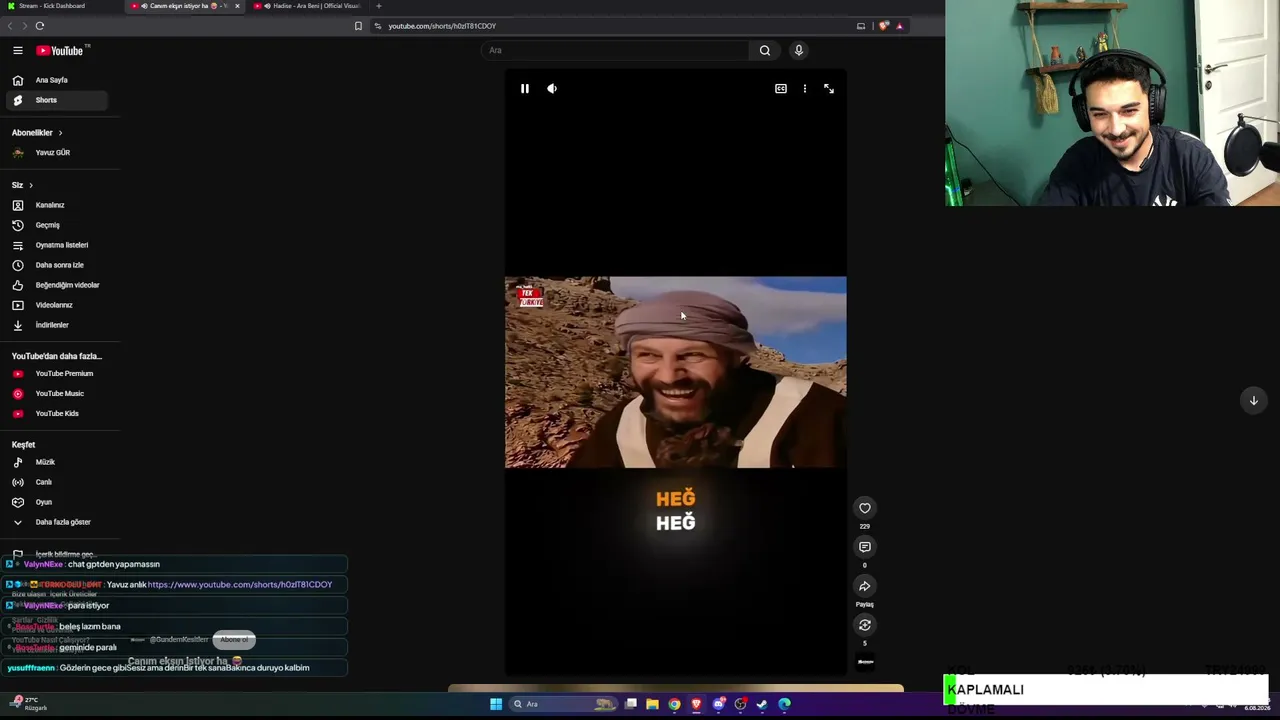Click the search magnifier button
Viewport: 1280px width, 720px height.
click(x=765, y=50)
